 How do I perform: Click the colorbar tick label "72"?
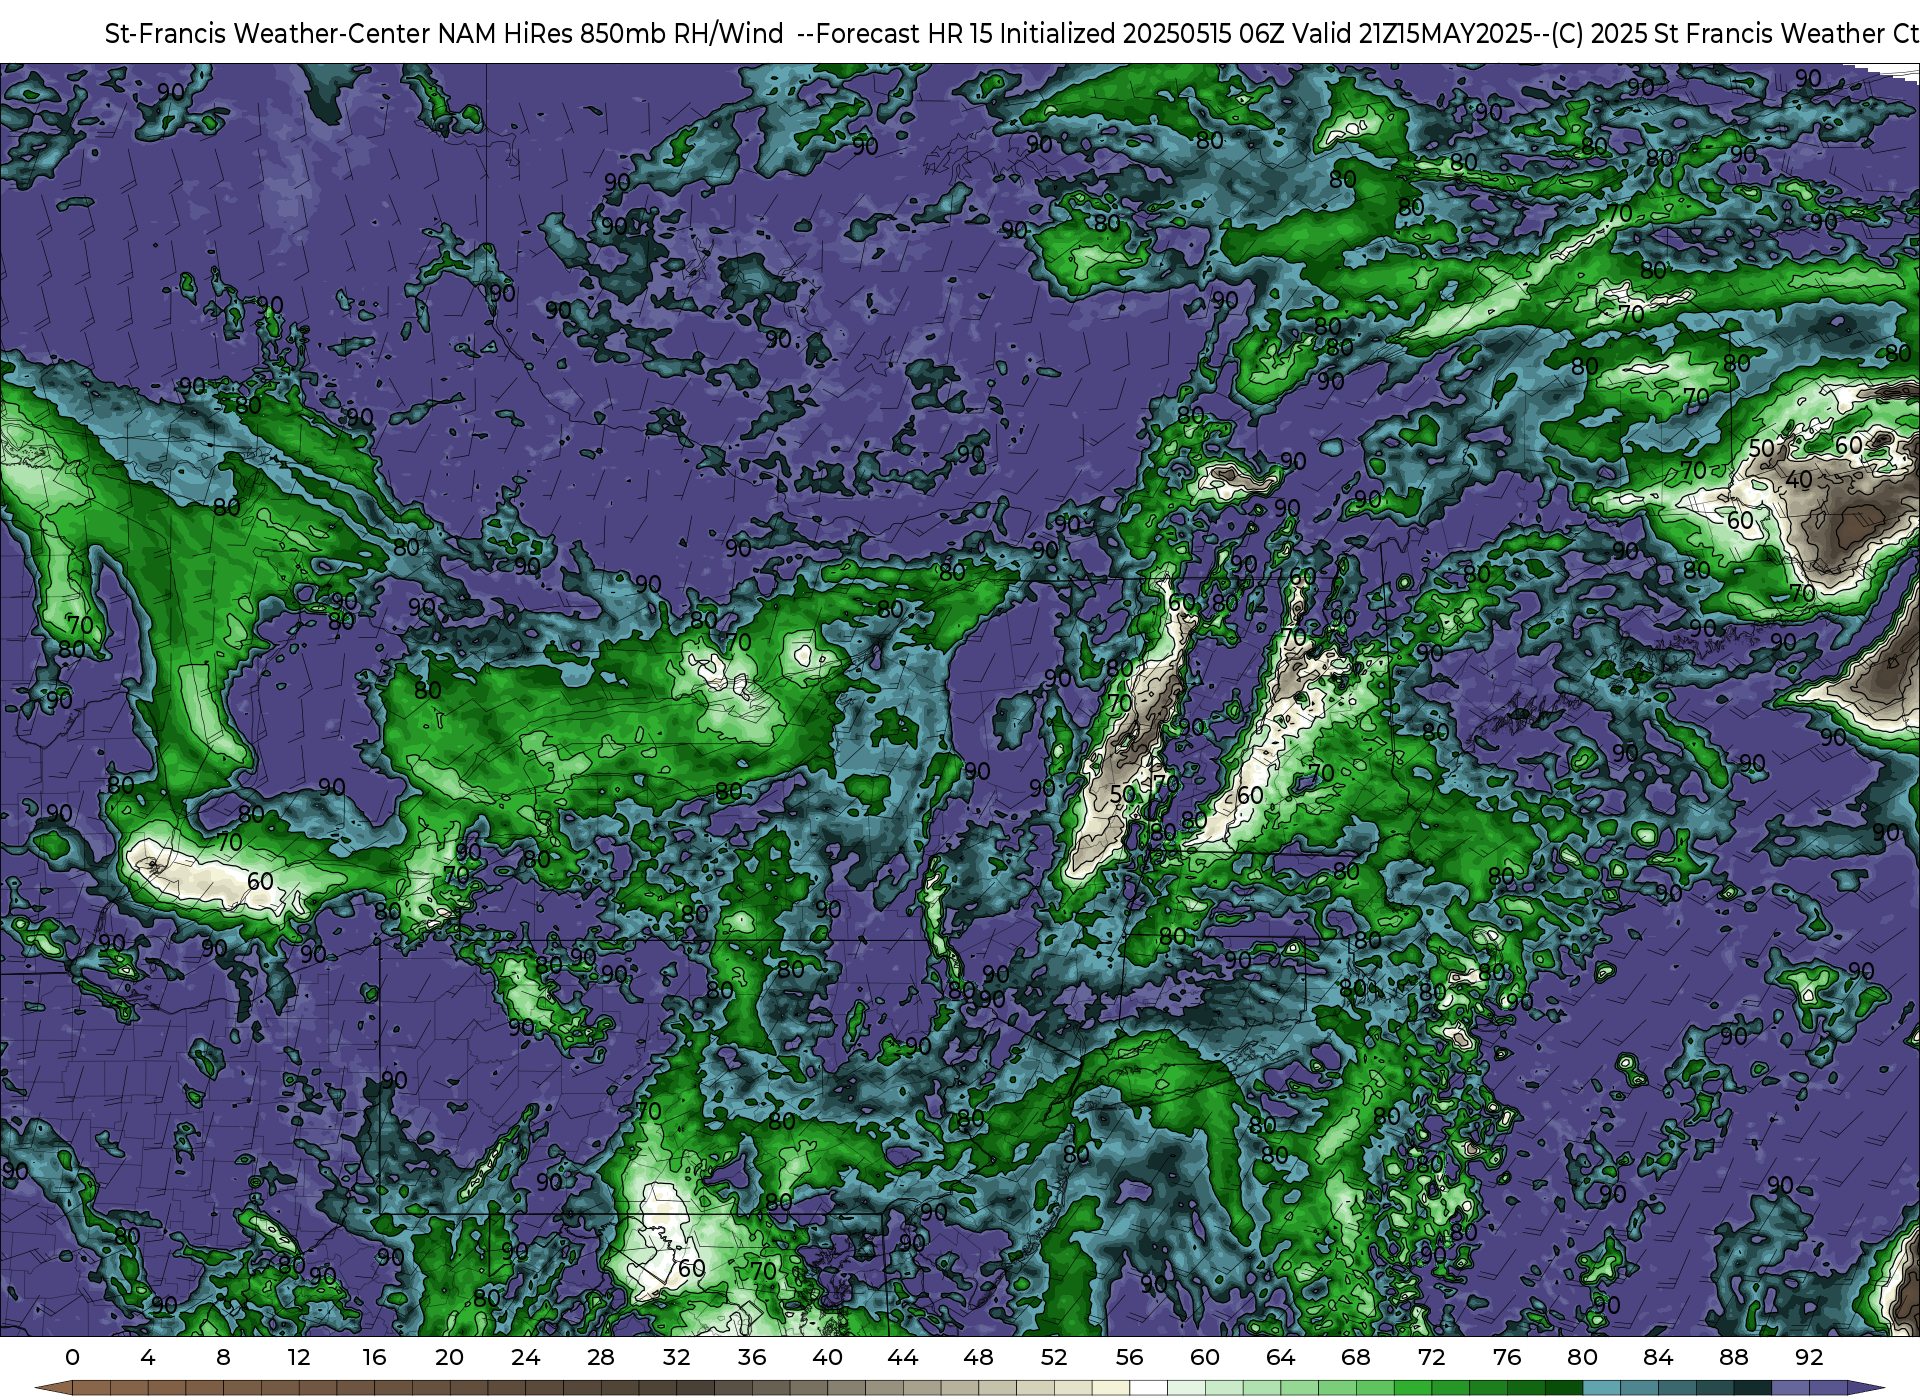1431,1357
